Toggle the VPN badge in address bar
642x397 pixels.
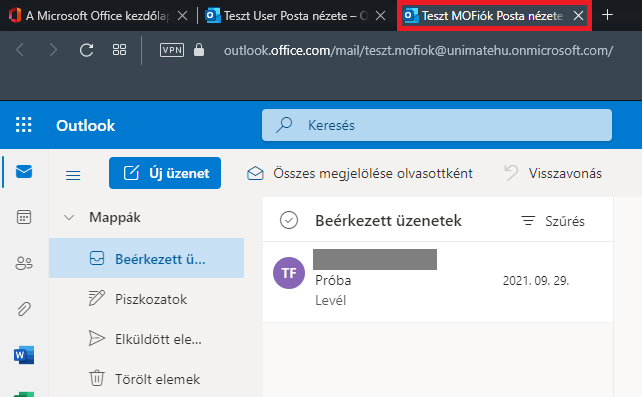pyautogui.click(x=172, y=50)
